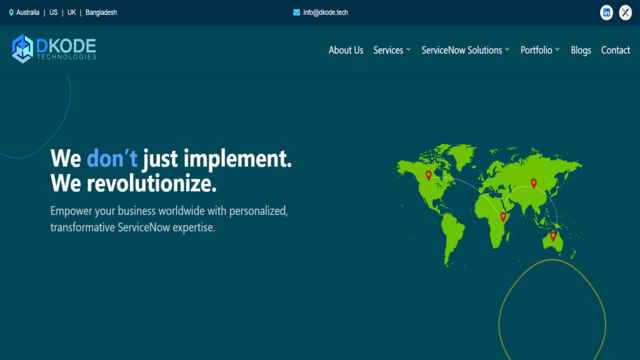Image resolution: width=640 pixels, height=360 pixels.
Task: Open the Portfolio menu item
Action: tap(536, 50)
